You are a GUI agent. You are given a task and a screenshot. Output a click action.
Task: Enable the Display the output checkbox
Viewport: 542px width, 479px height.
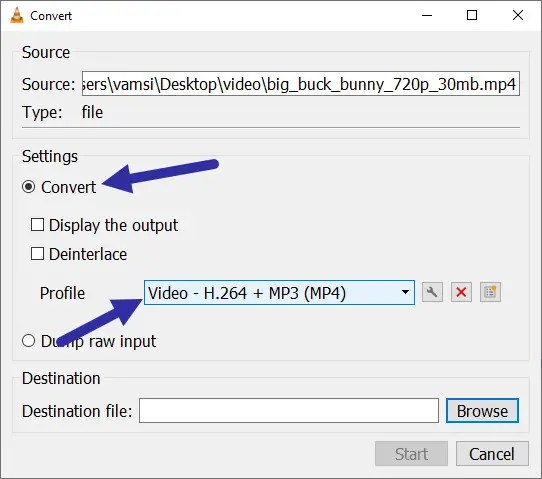click(x=37, y=225)
